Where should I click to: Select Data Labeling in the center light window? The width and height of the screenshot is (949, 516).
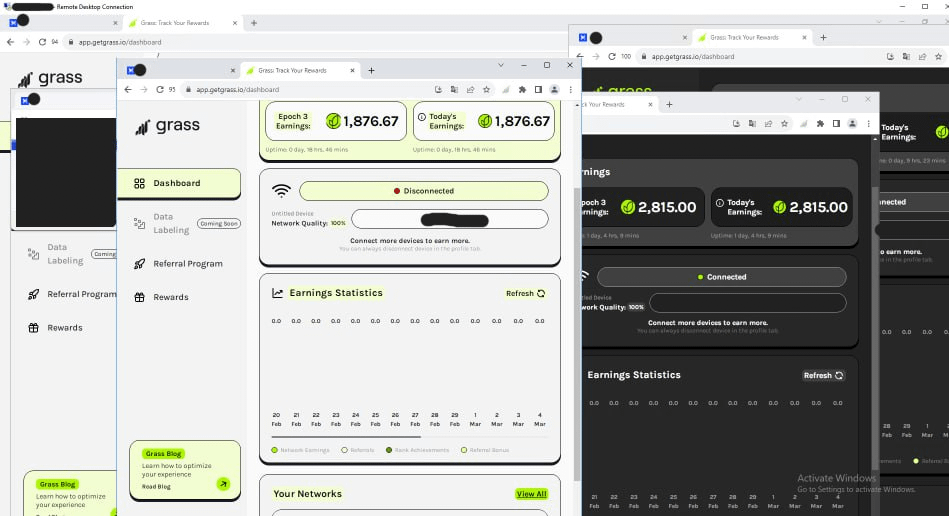pyautogui.click(x=171, y=223)
